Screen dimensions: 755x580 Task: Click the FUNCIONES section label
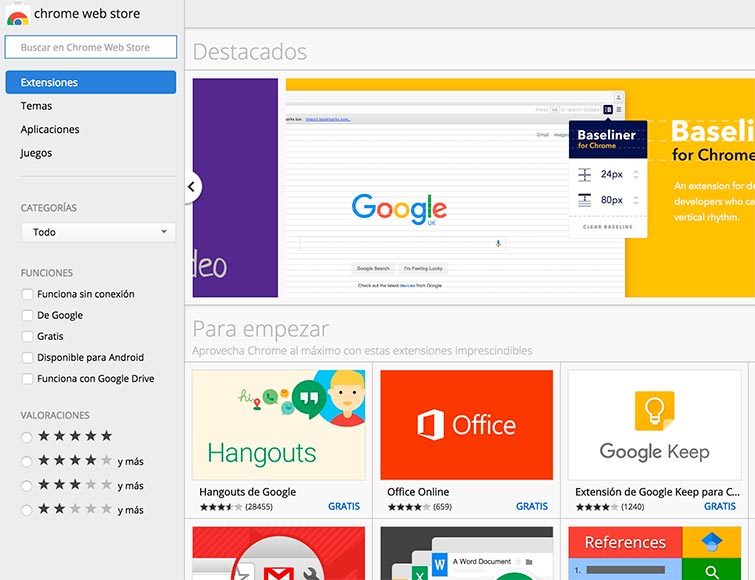pyautogui.click(x=47, y=273)
